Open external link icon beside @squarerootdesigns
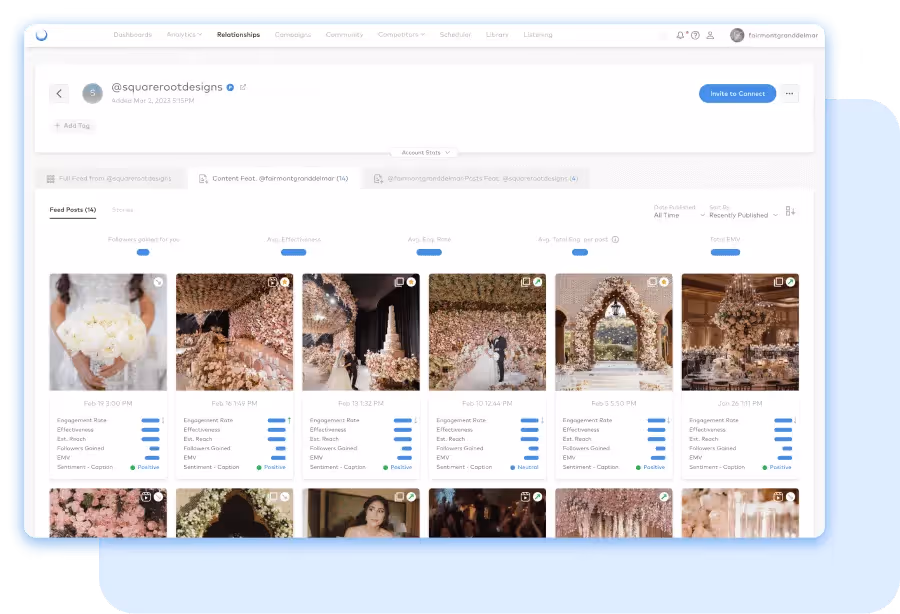The image size is (900, 614). click(243, 87)
